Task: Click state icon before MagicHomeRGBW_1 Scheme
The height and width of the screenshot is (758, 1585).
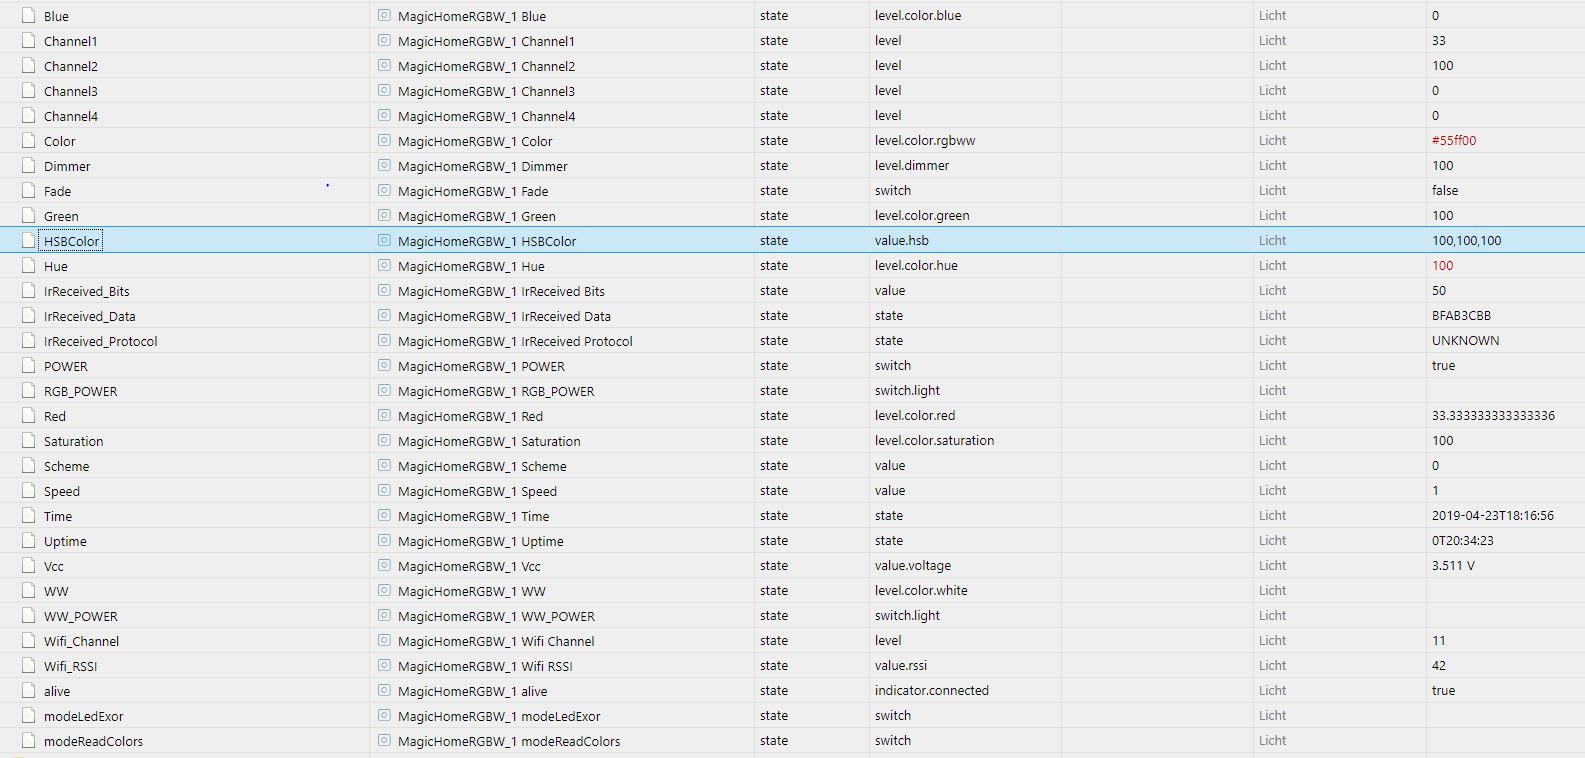Action: (384, 465)
